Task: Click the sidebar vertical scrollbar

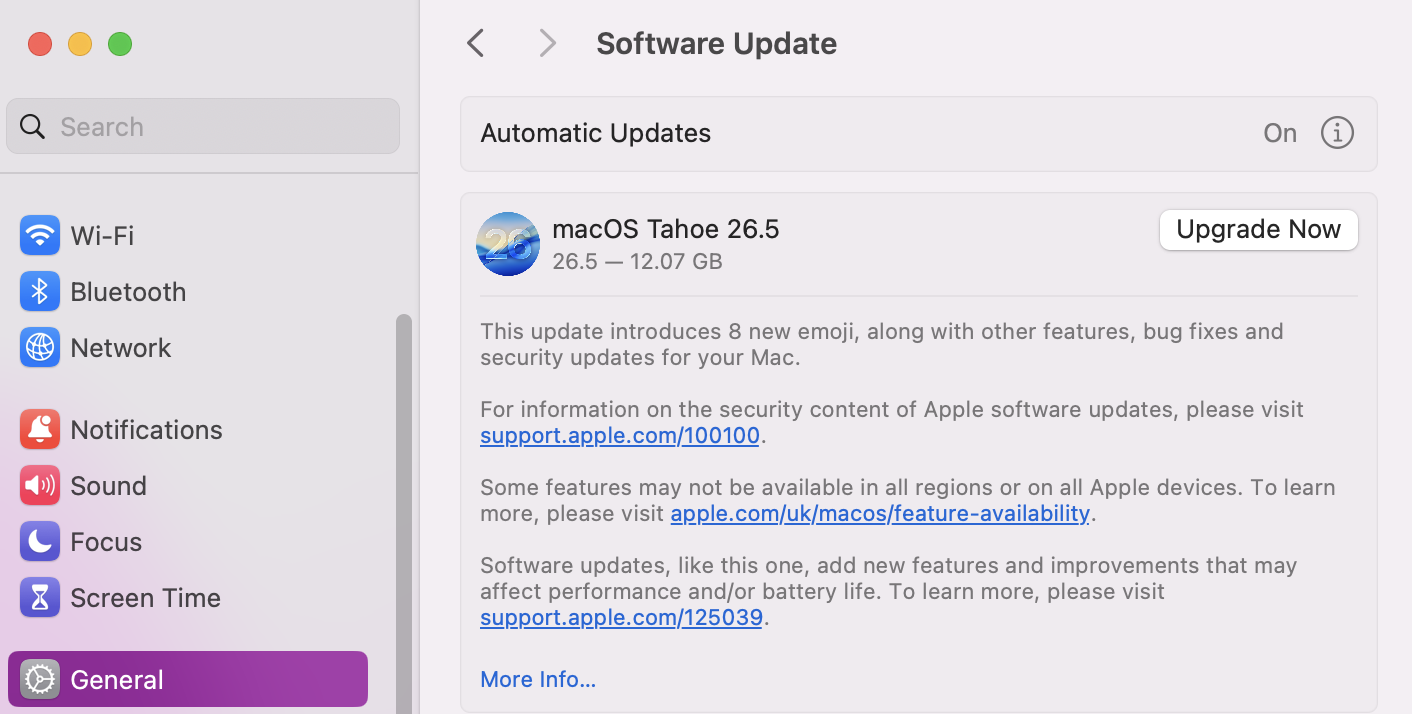Action: pyautogui.click(x=404, y=514)
